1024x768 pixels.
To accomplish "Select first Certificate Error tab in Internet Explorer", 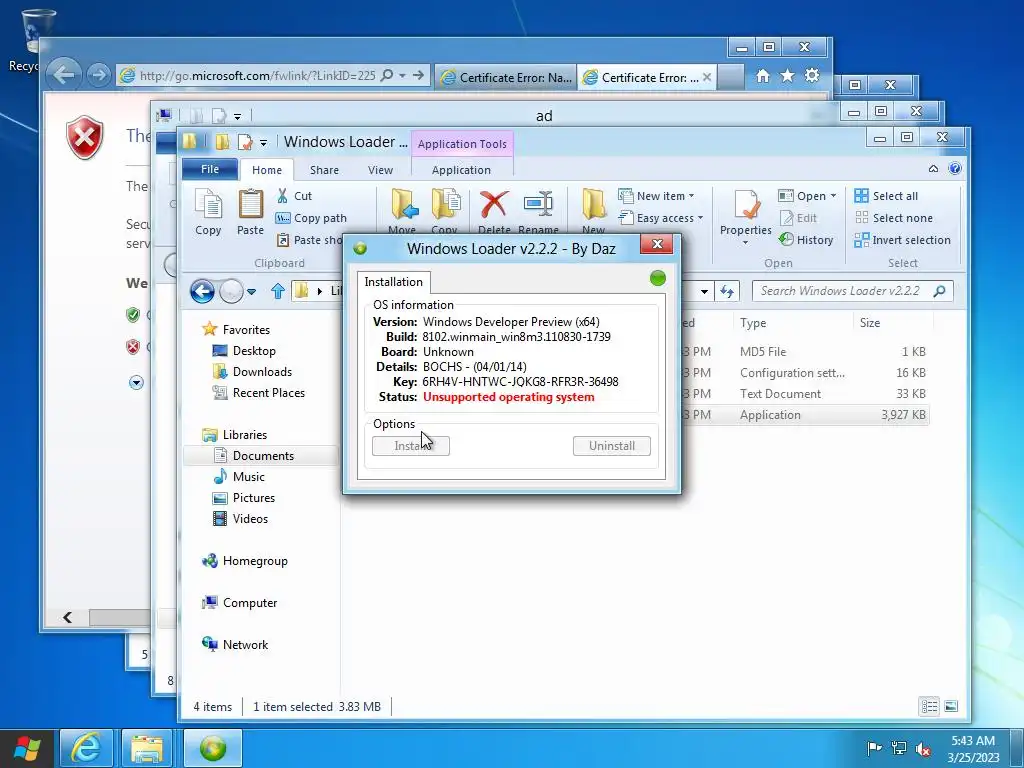I will pyautogui.click(x=505, y=77).
